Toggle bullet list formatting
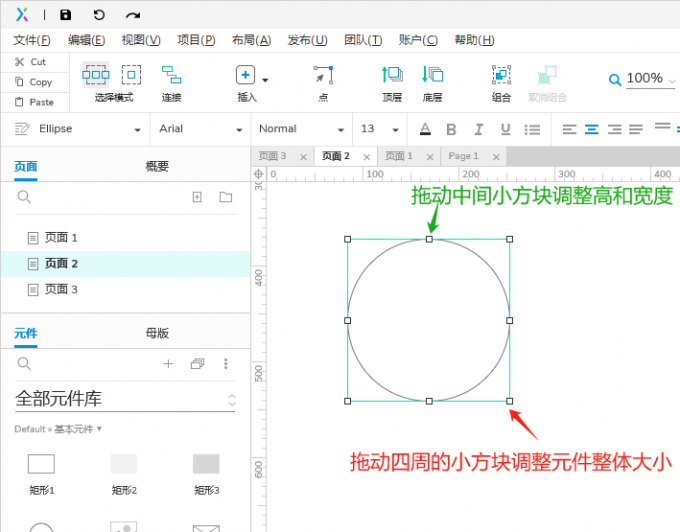680x532 pixels. (x=532, y=129)
